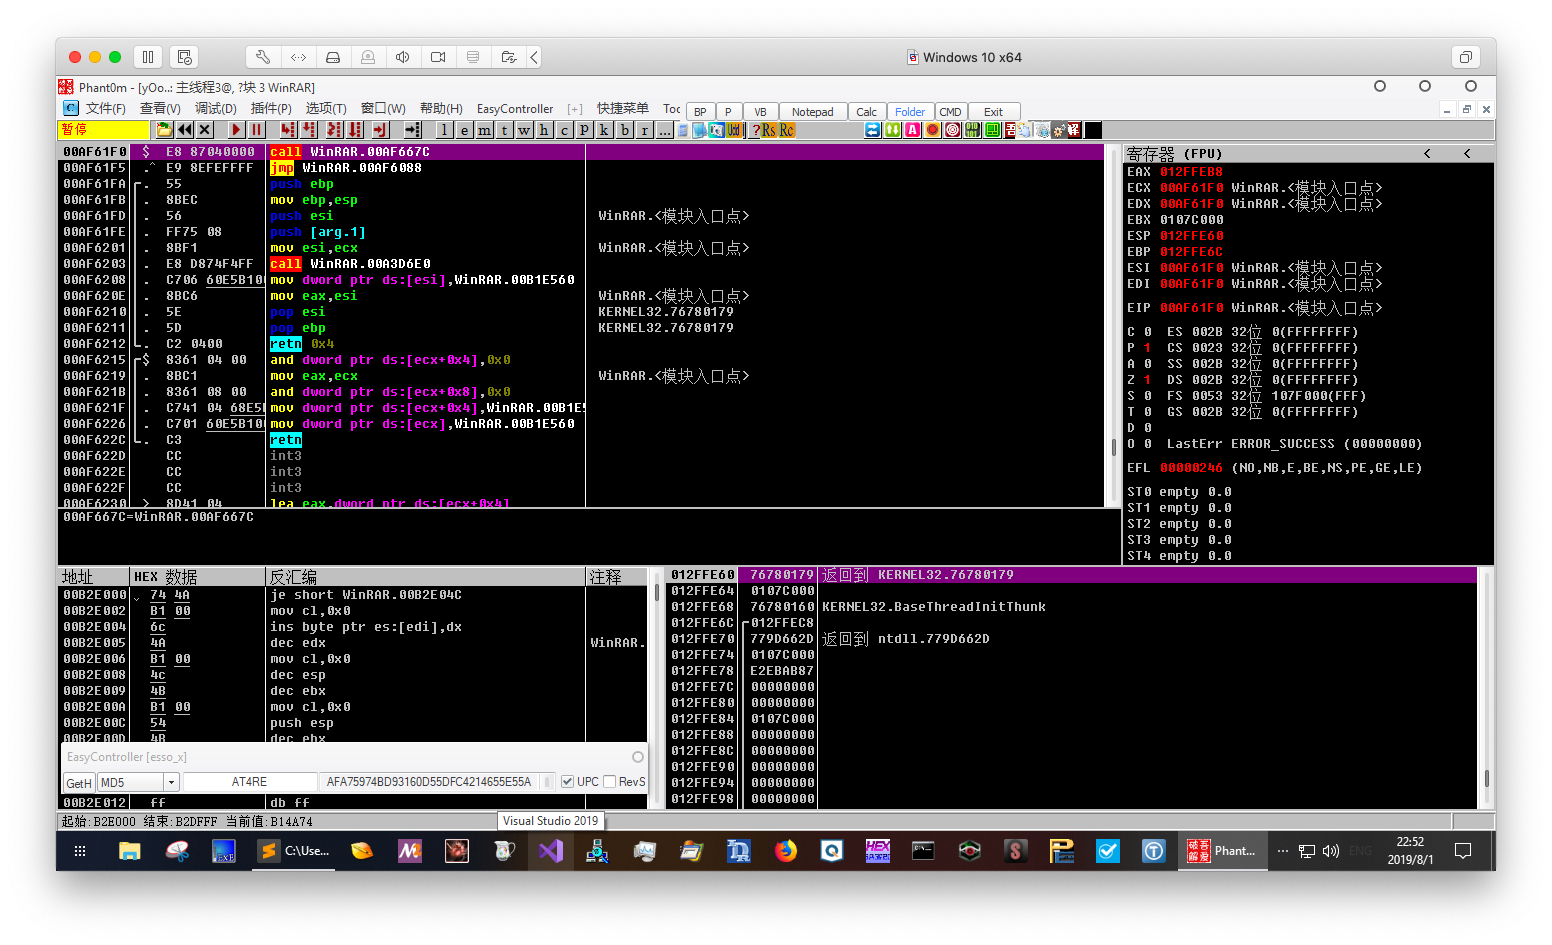Open a file with the folder toolbar icon
Screen dimensions: 1552x945
[165, 130]
